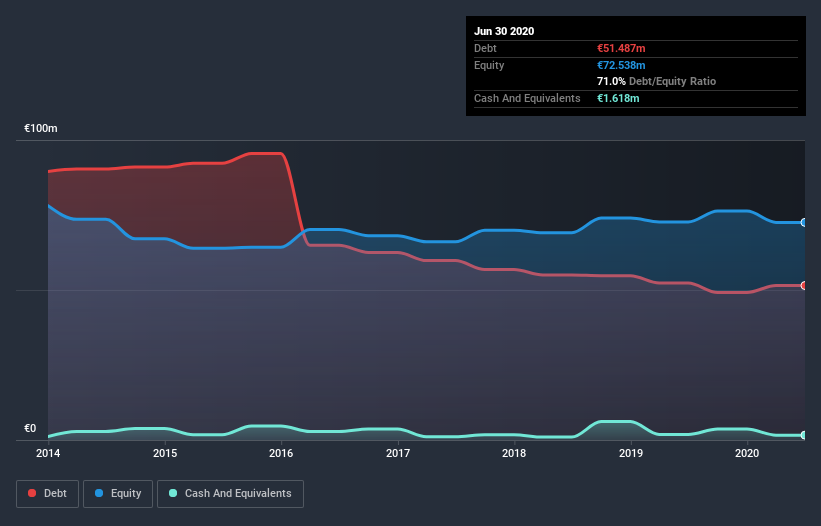The width and height of the screenshot is (821, 526).
Task: Select the blue Equity endpoint marker
Action: (x=804, y=222)
